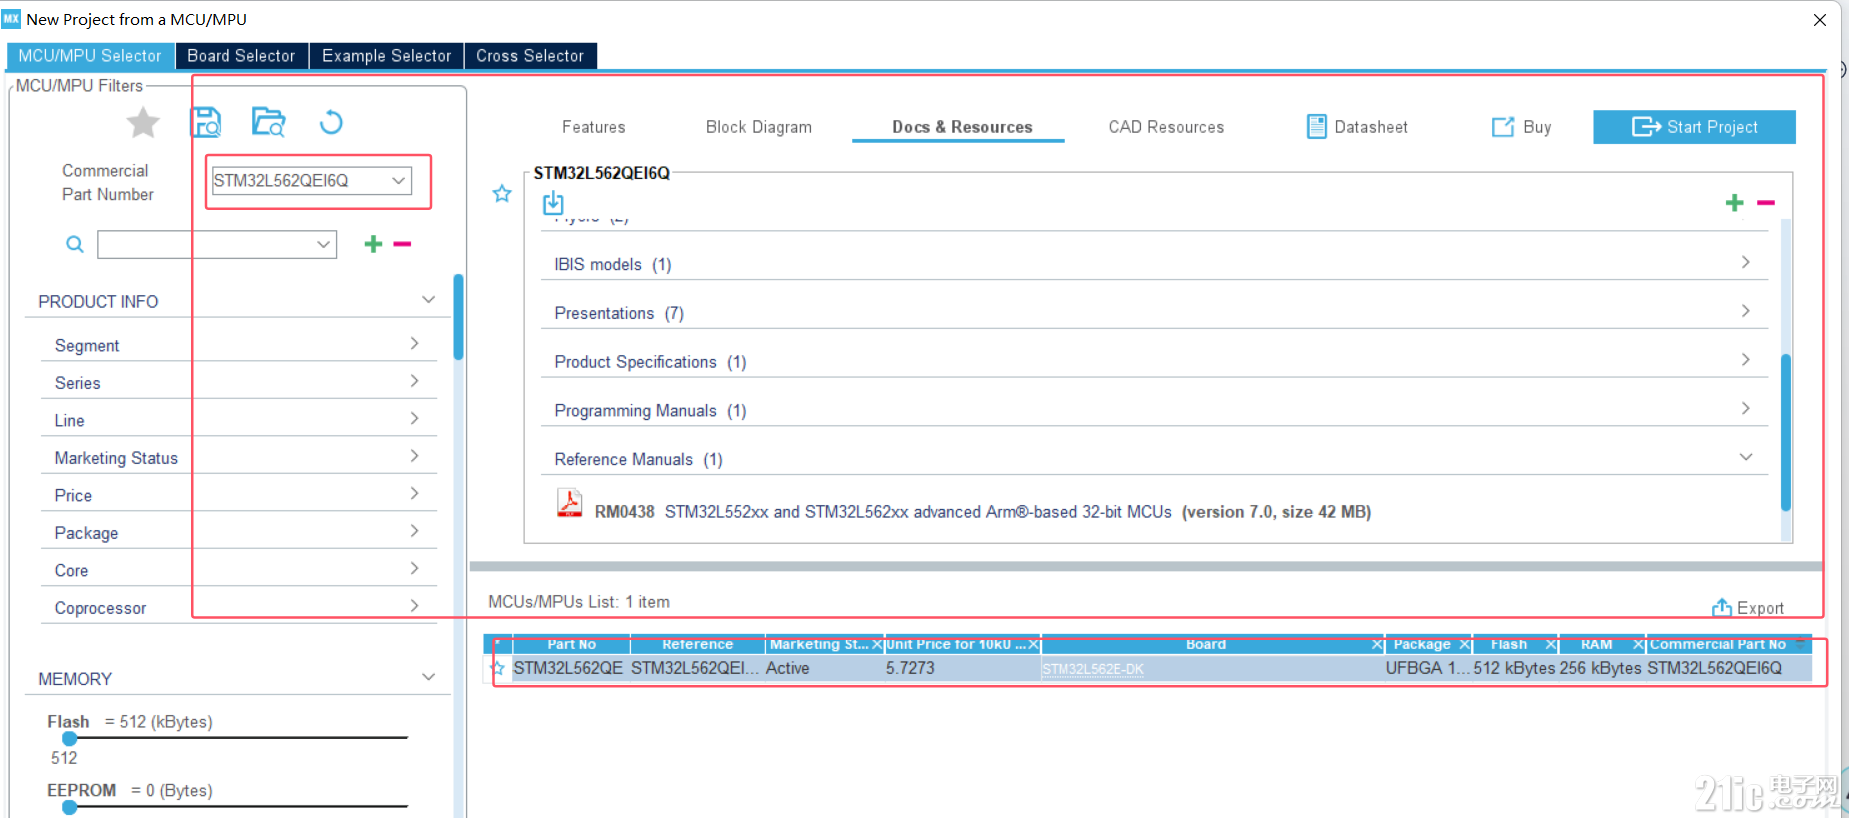The width and height of the screenshot is (1849, 818).
Task: Remove the Flash column using its X
Action: [1551, 645]
